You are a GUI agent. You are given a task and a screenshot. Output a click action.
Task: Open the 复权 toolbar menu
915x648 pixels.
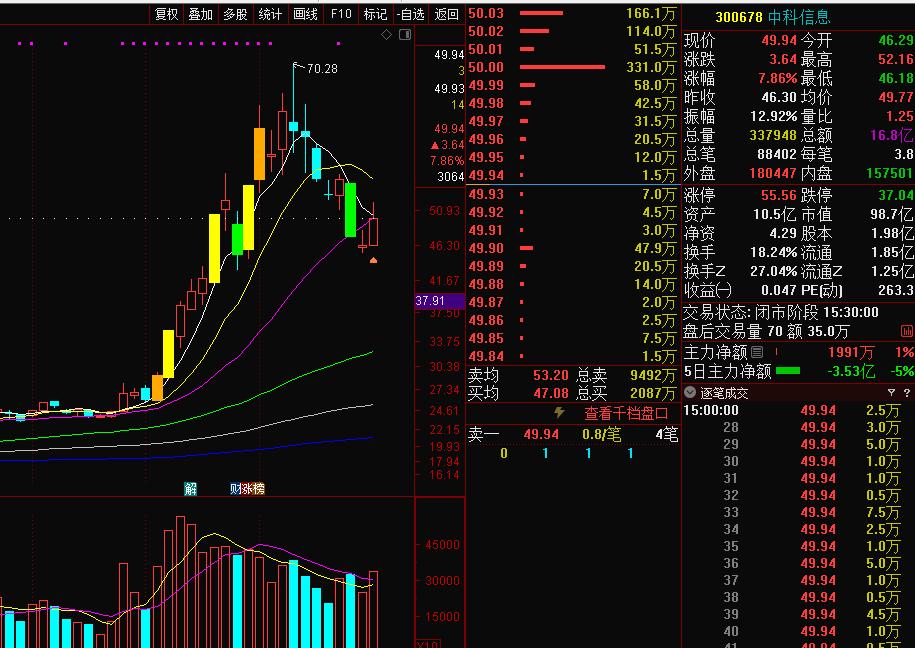pyautogui.click(x=166, y=14)
